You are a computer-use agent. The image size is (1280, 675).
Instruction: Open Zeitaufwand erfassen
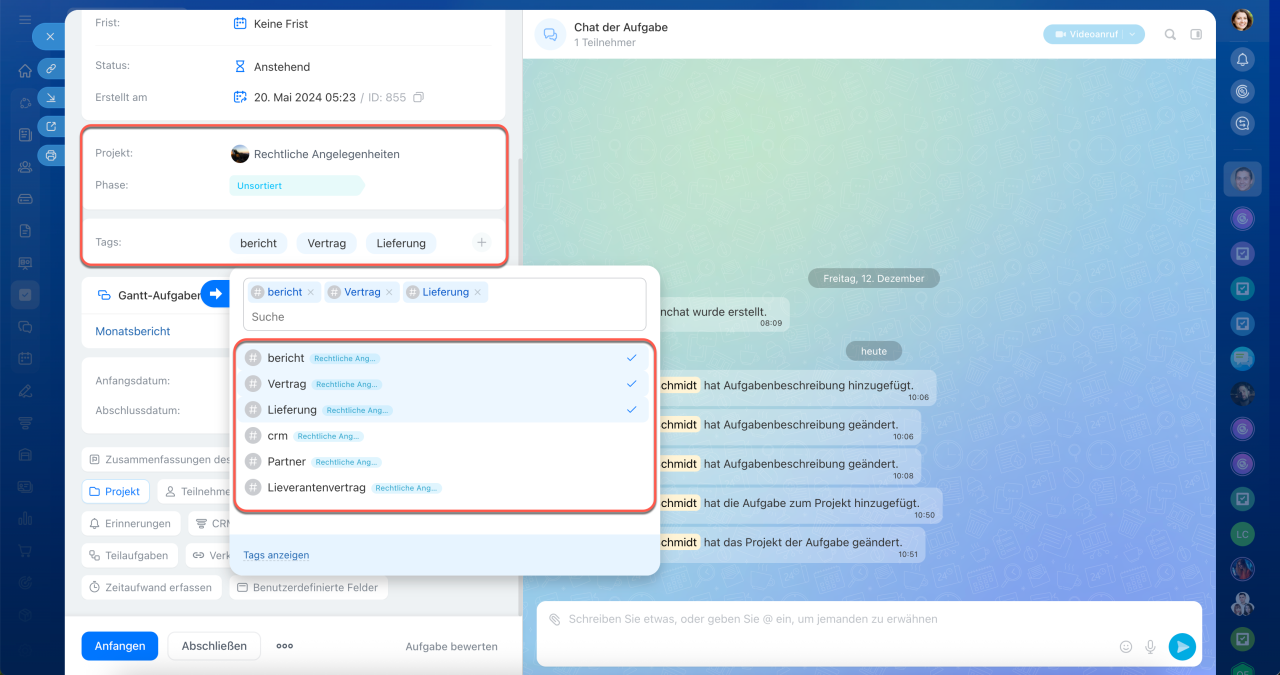151,587
